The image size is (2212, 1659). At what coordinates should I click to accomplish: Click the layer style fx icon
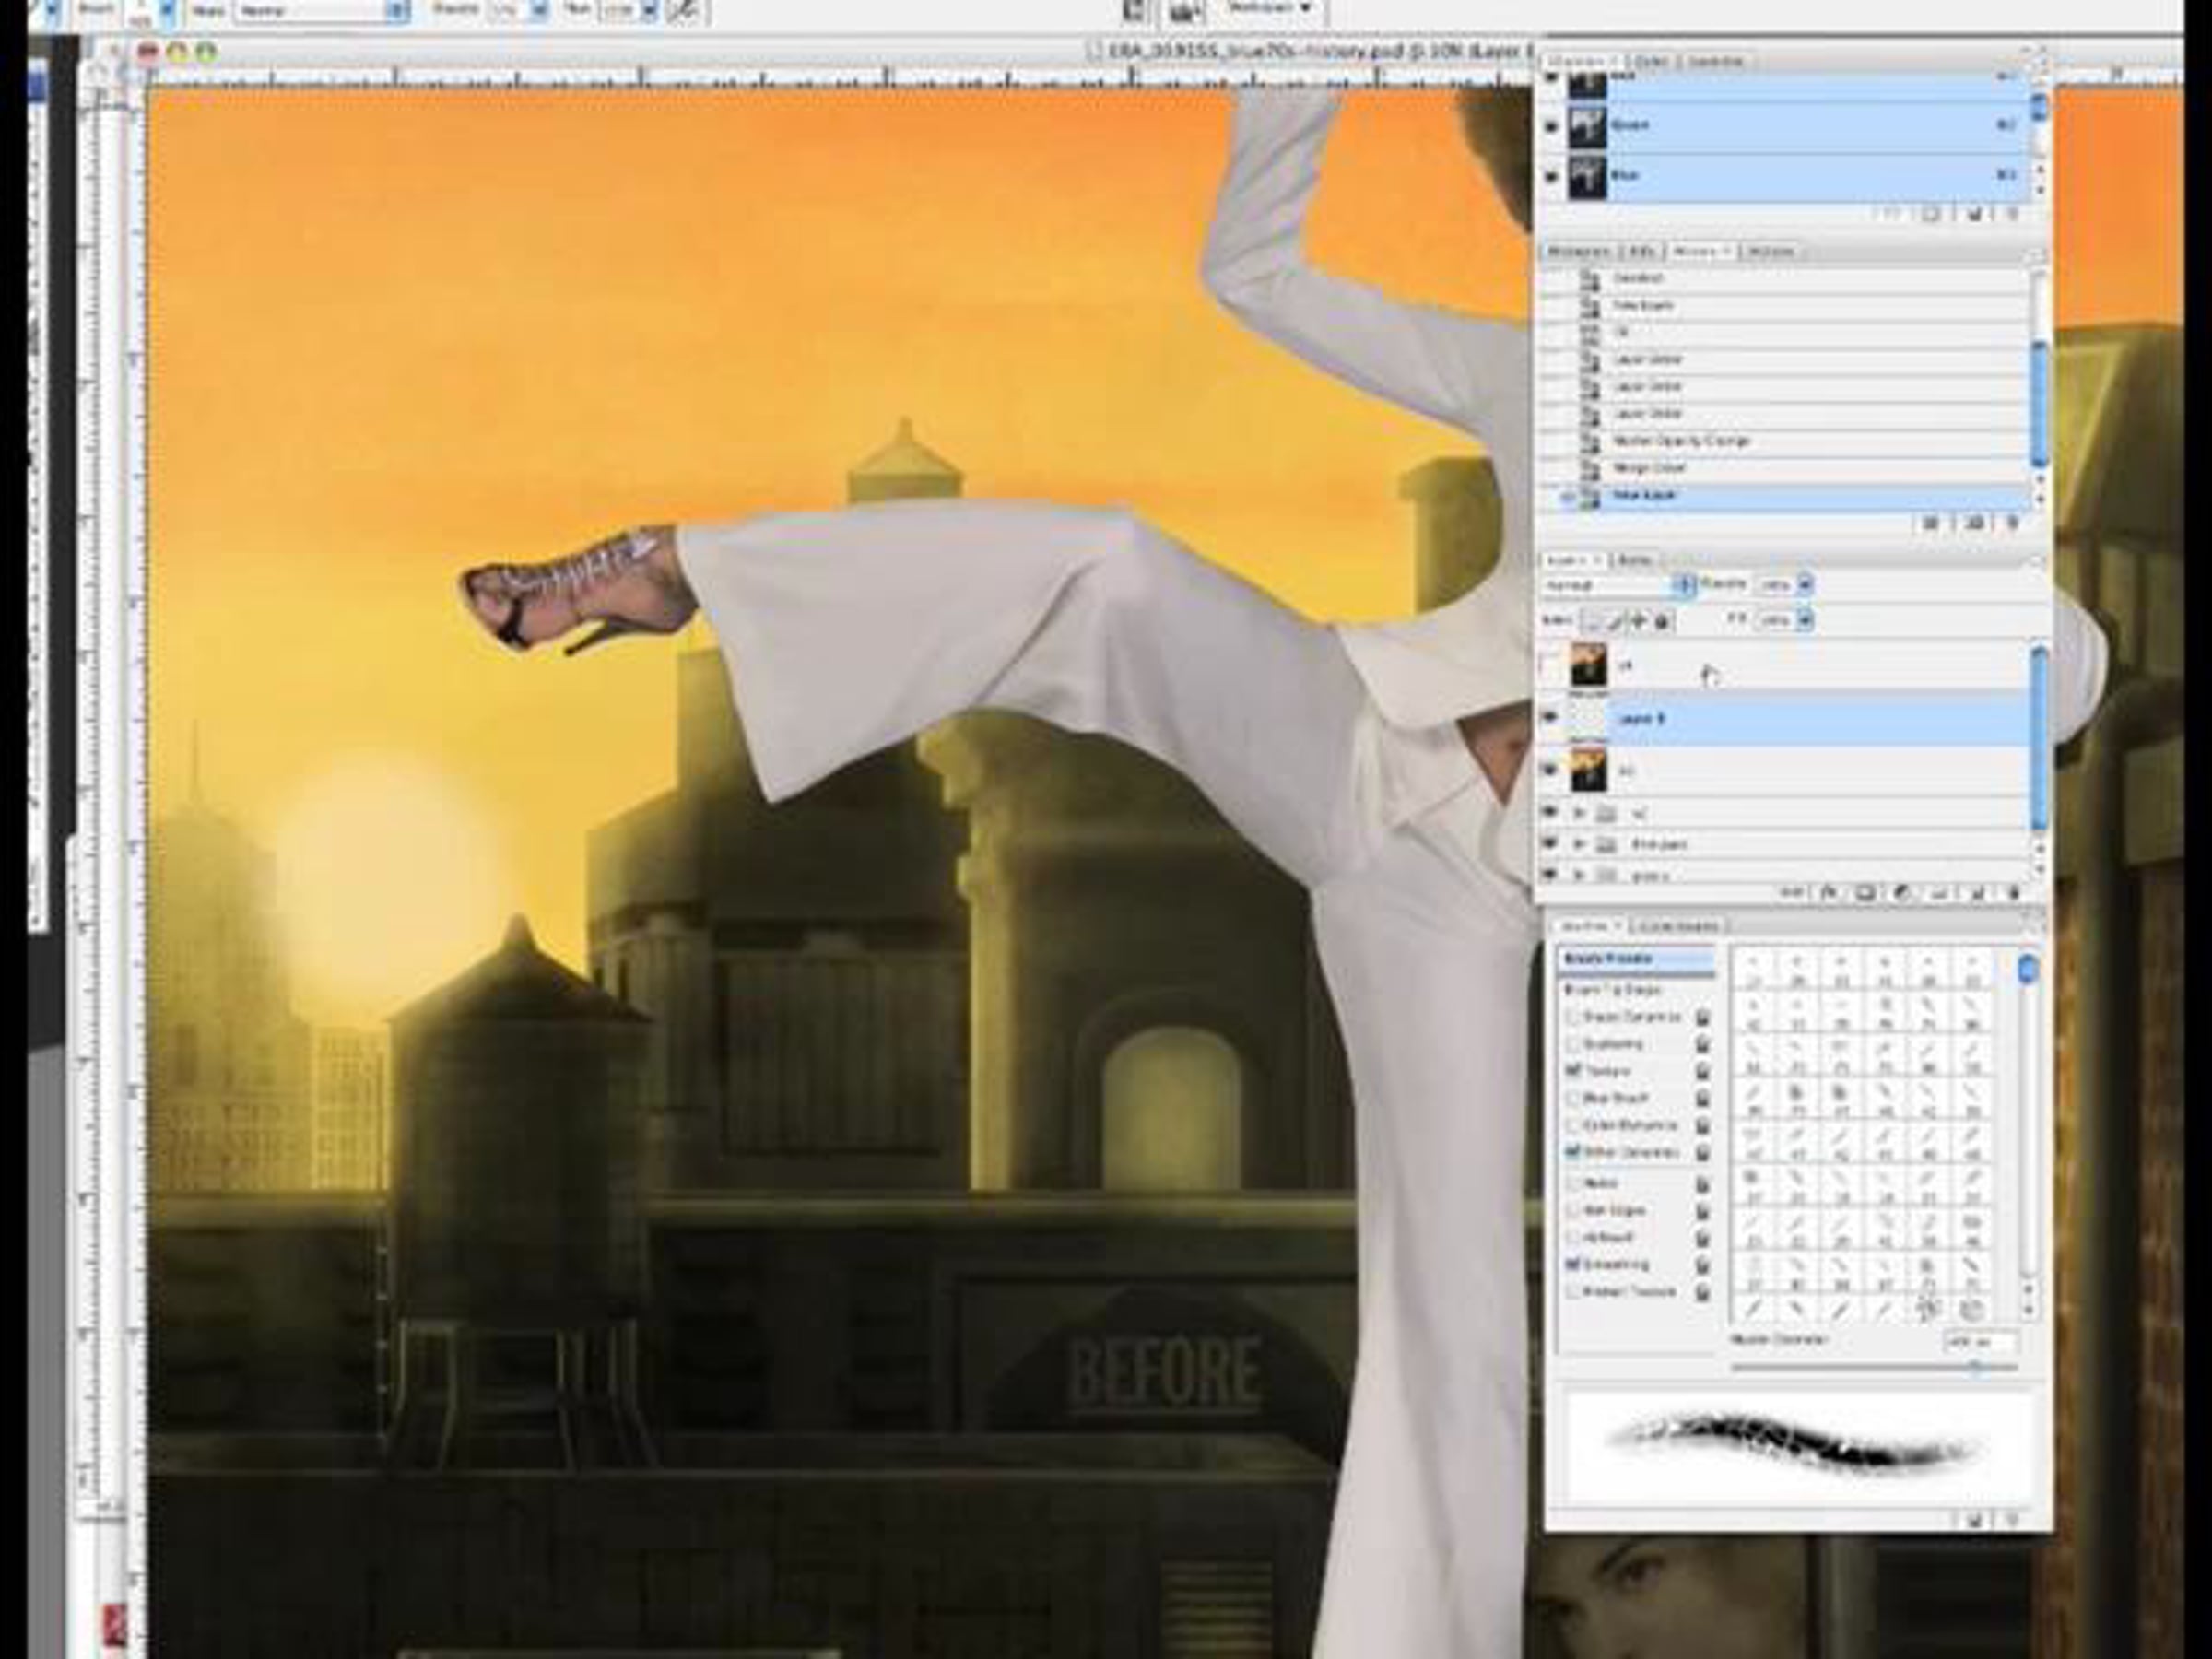(x=1829, y=893)
